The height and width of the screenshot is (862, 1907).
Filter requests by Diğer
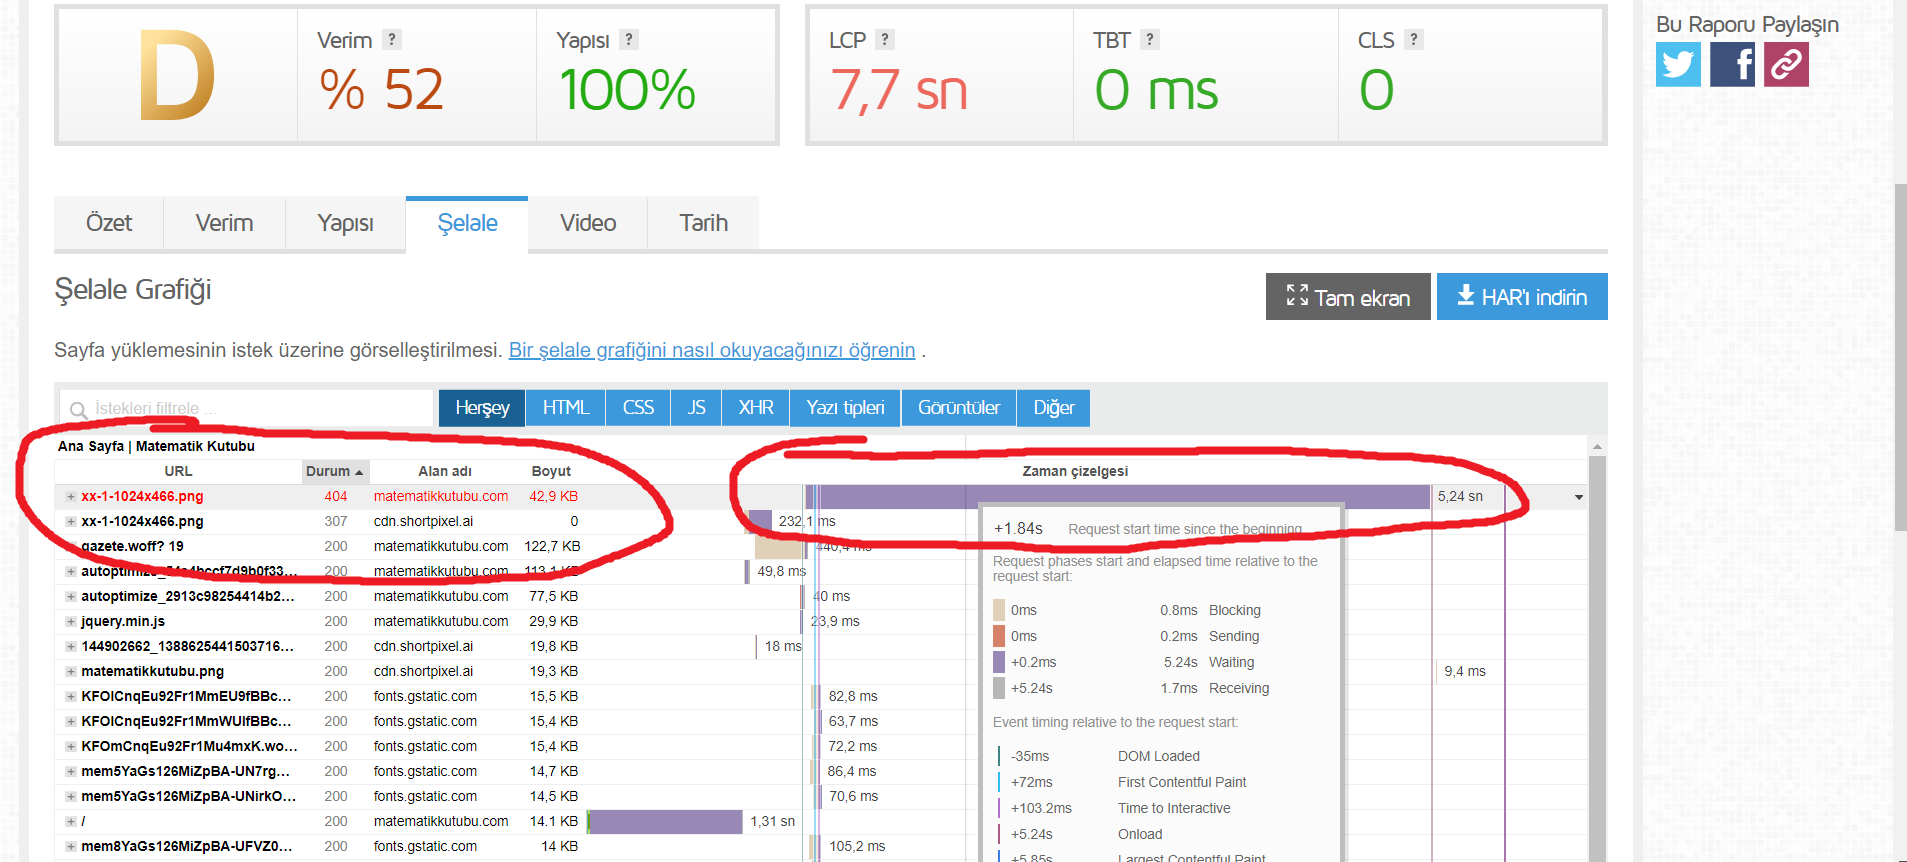pos(1054,408)
